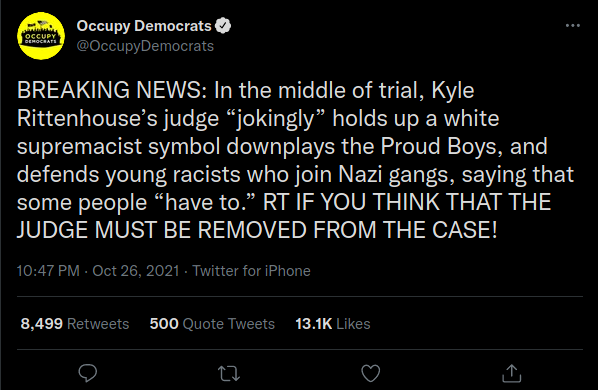Click the 13.1K count figure
This screenshot has width=598, height=390.
[314, 324]
